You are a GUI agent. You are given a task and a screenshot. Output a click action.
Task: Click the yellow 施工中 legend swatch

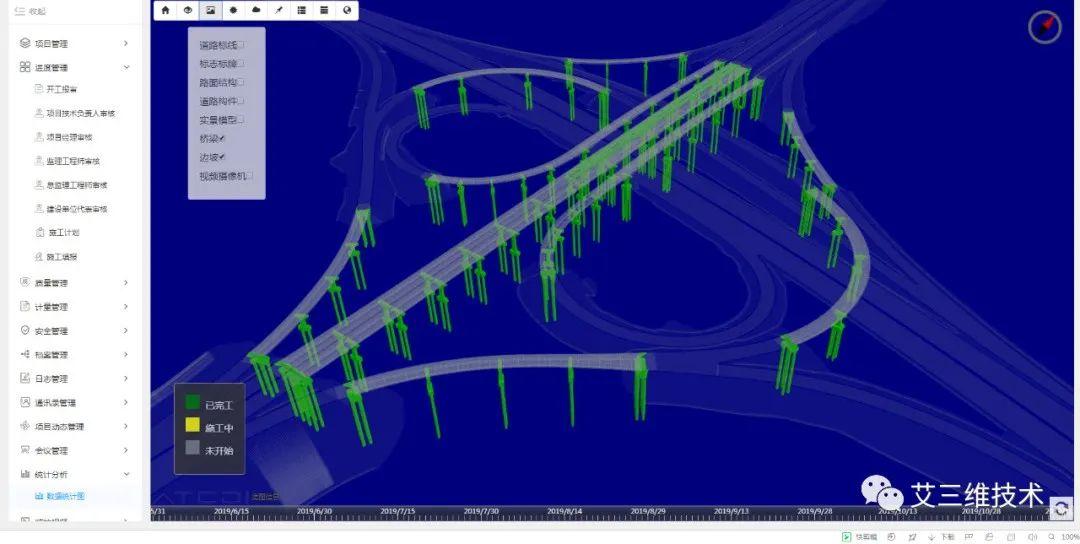(x=193, y=425)
